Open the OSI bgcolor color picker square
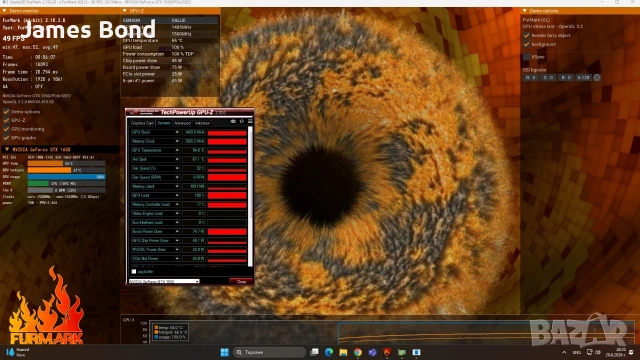This screenshot has width=640, height=360. point(597,77)
